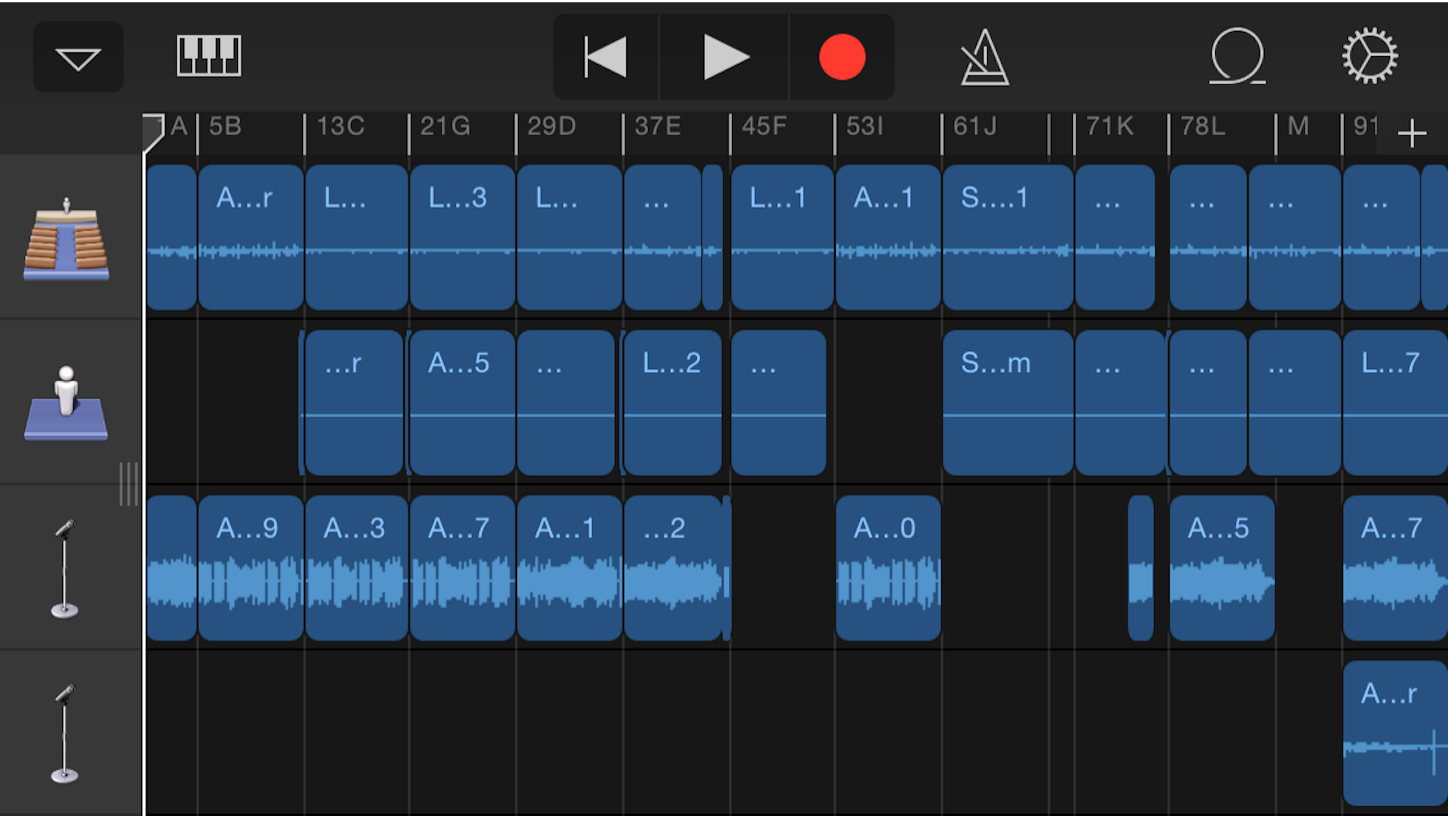The height and width of the screenshot is (816, 1448).
Task: Select sampler track region S...m
Action: point(1008,403)
